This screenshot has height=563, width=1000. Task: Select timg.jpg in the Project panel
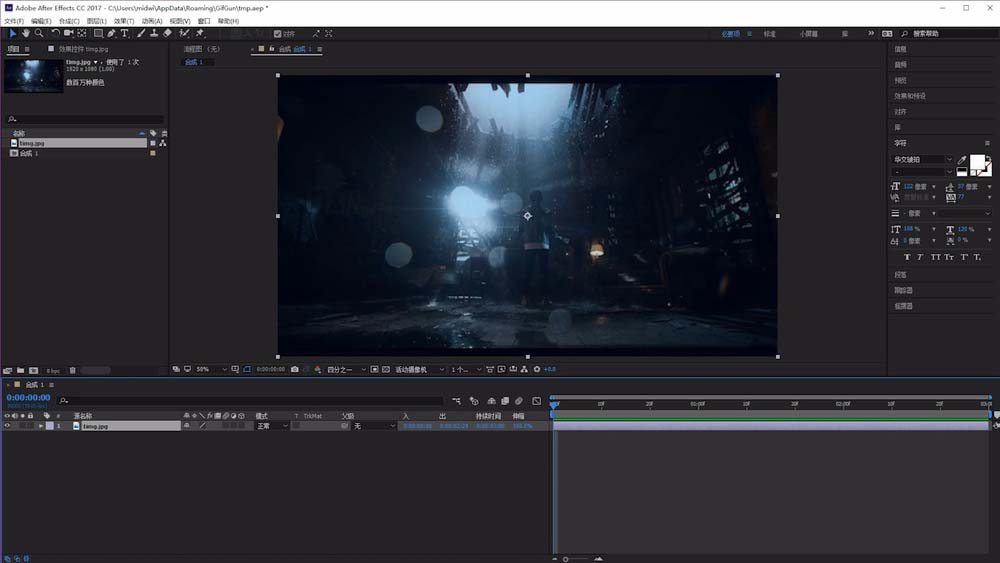33,143
